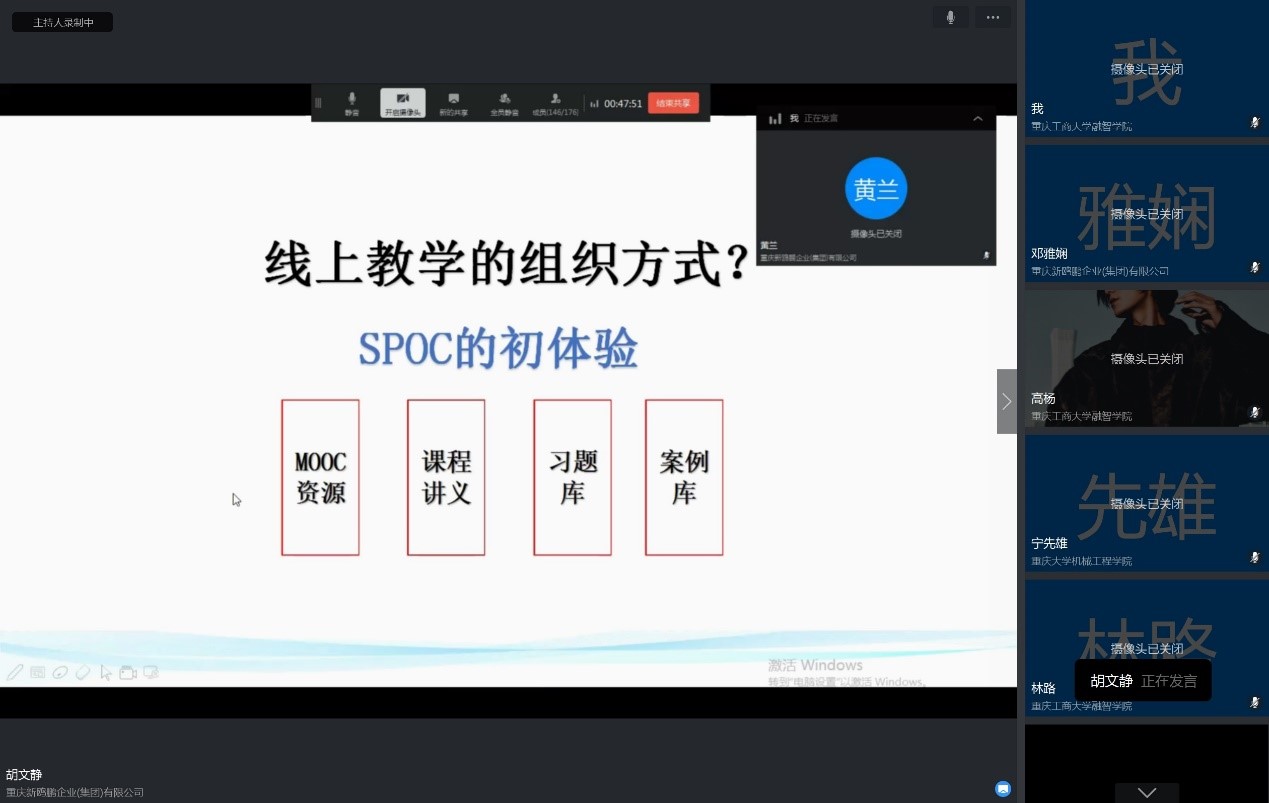
Task: Click the mute microphone icon in sharing toolbar
Action: click(352, 102)
